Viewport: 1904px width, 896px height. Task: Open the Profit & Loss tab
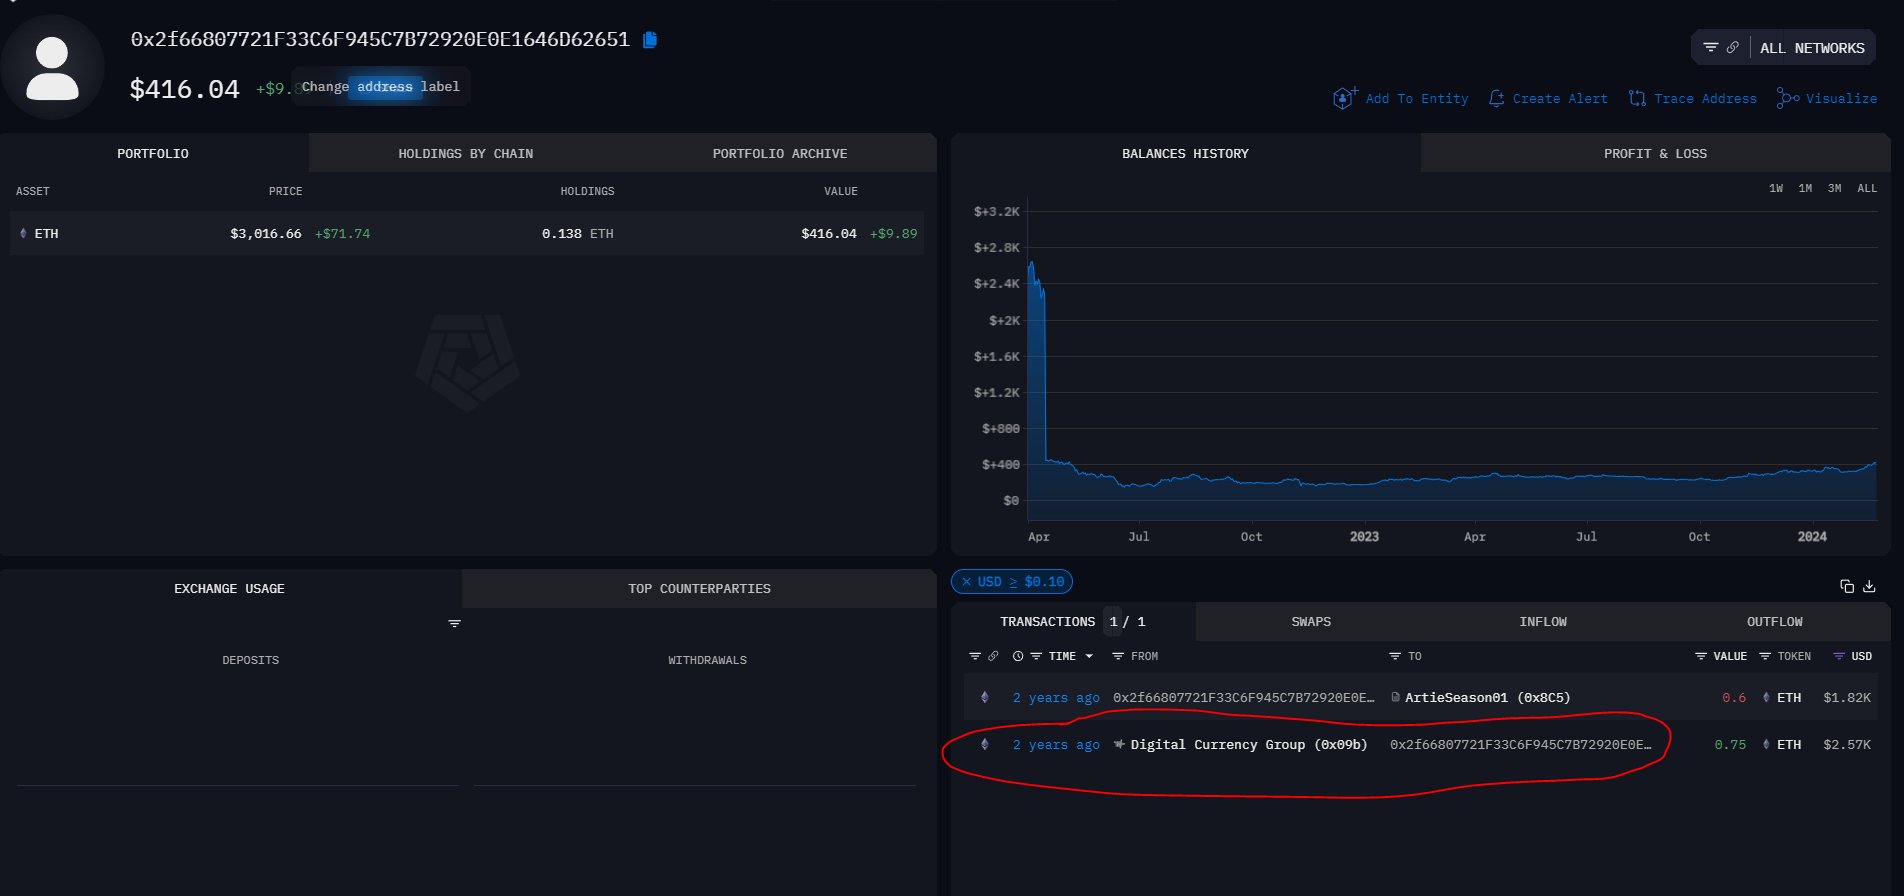[1654, 154]
